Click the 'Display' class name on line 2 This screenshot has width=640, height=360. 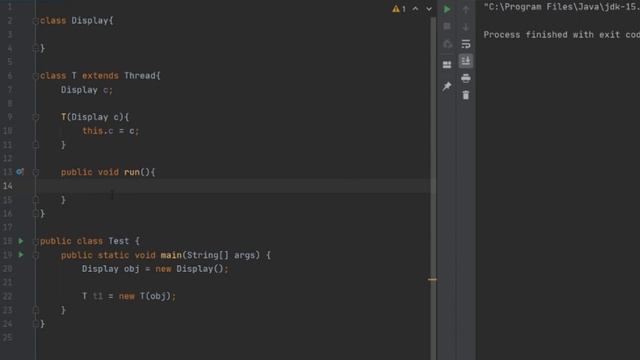coord(90,20)
